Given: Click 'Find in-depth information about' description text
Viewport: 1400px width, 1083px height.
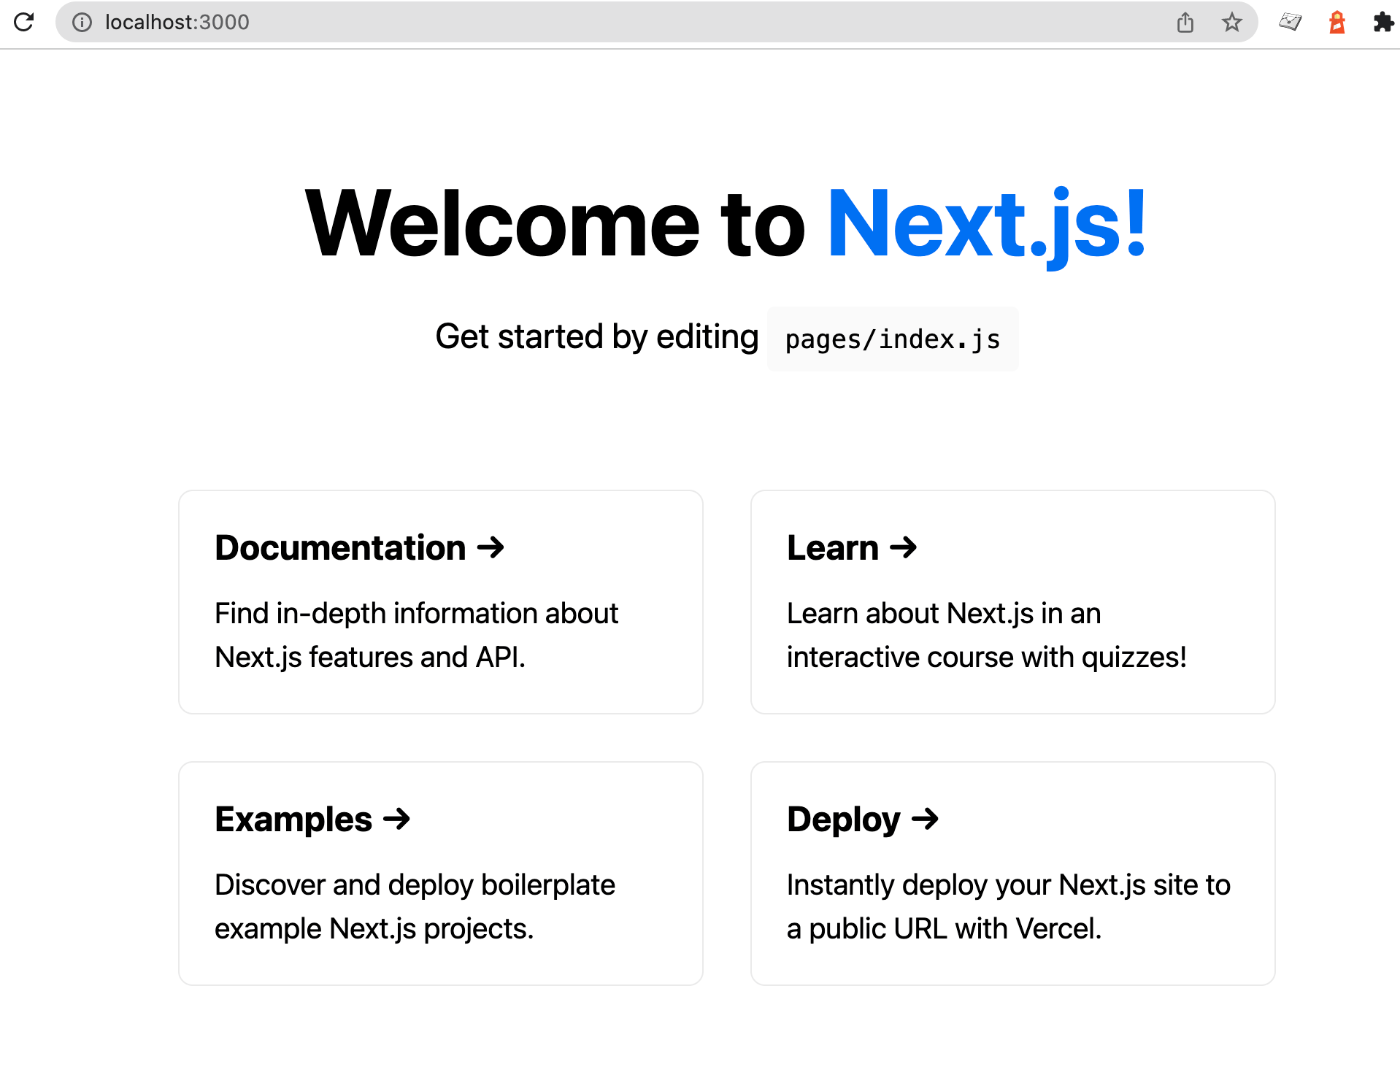Looking at the screenshot, I should (x=417, y=613).
